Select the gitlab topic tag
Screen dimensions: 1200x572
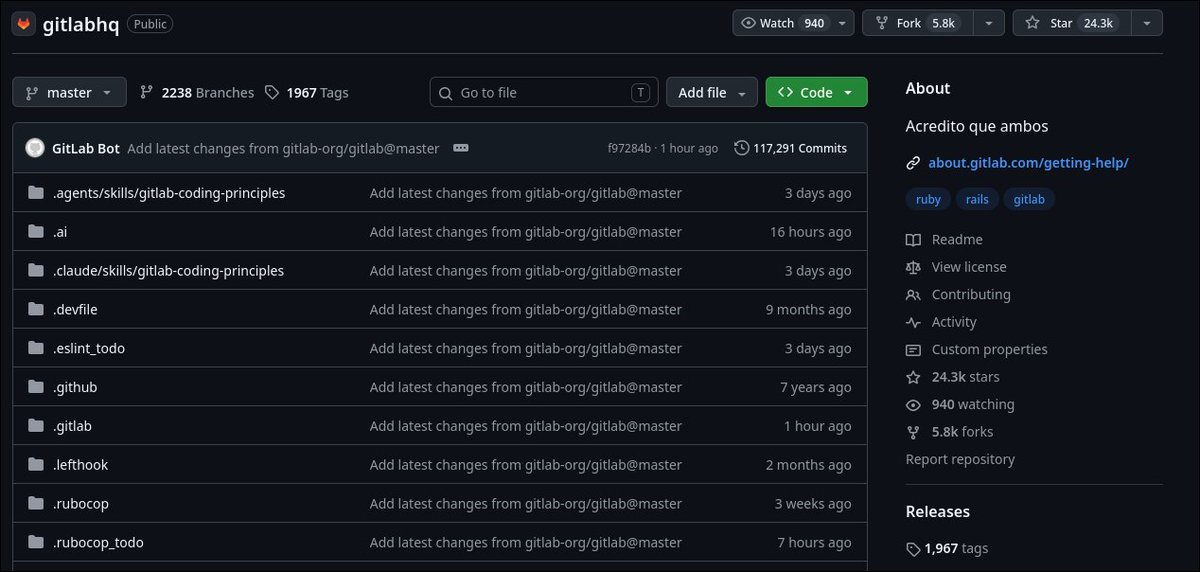click(1029, 199)
